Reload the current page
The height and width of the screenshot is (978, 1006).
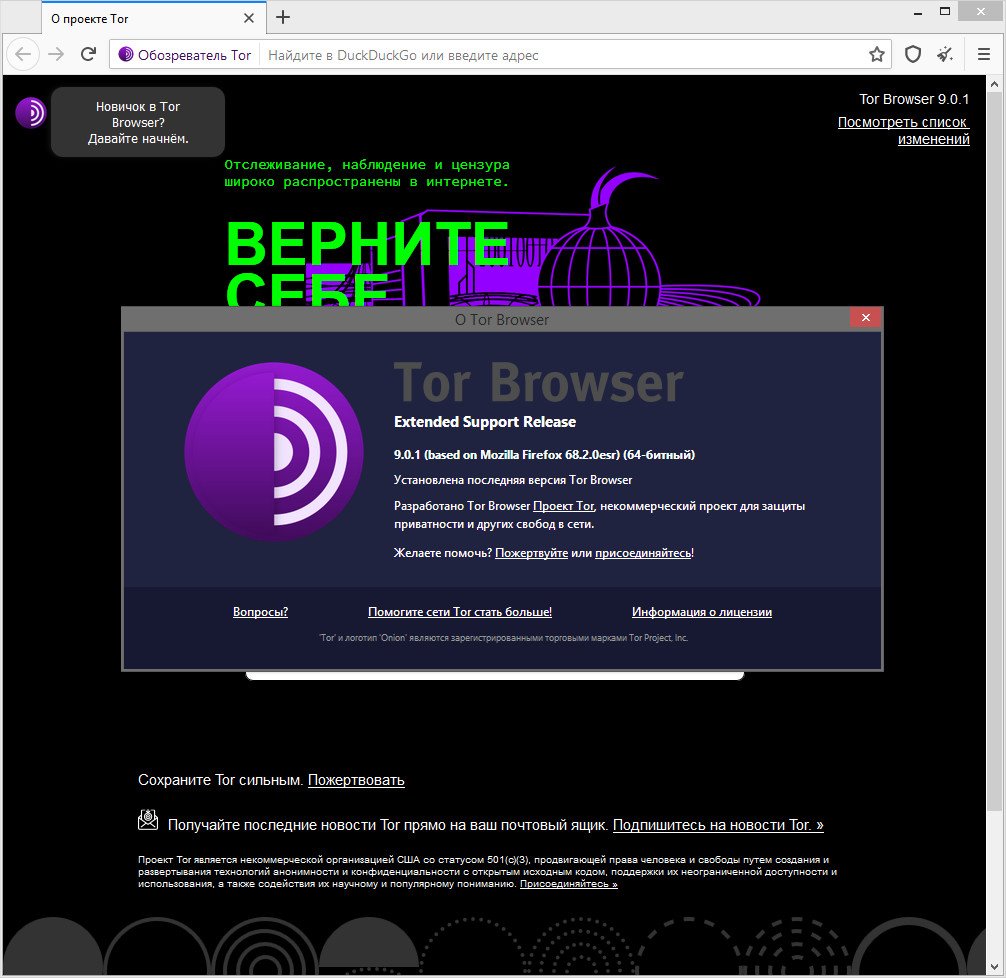point(89,54)
